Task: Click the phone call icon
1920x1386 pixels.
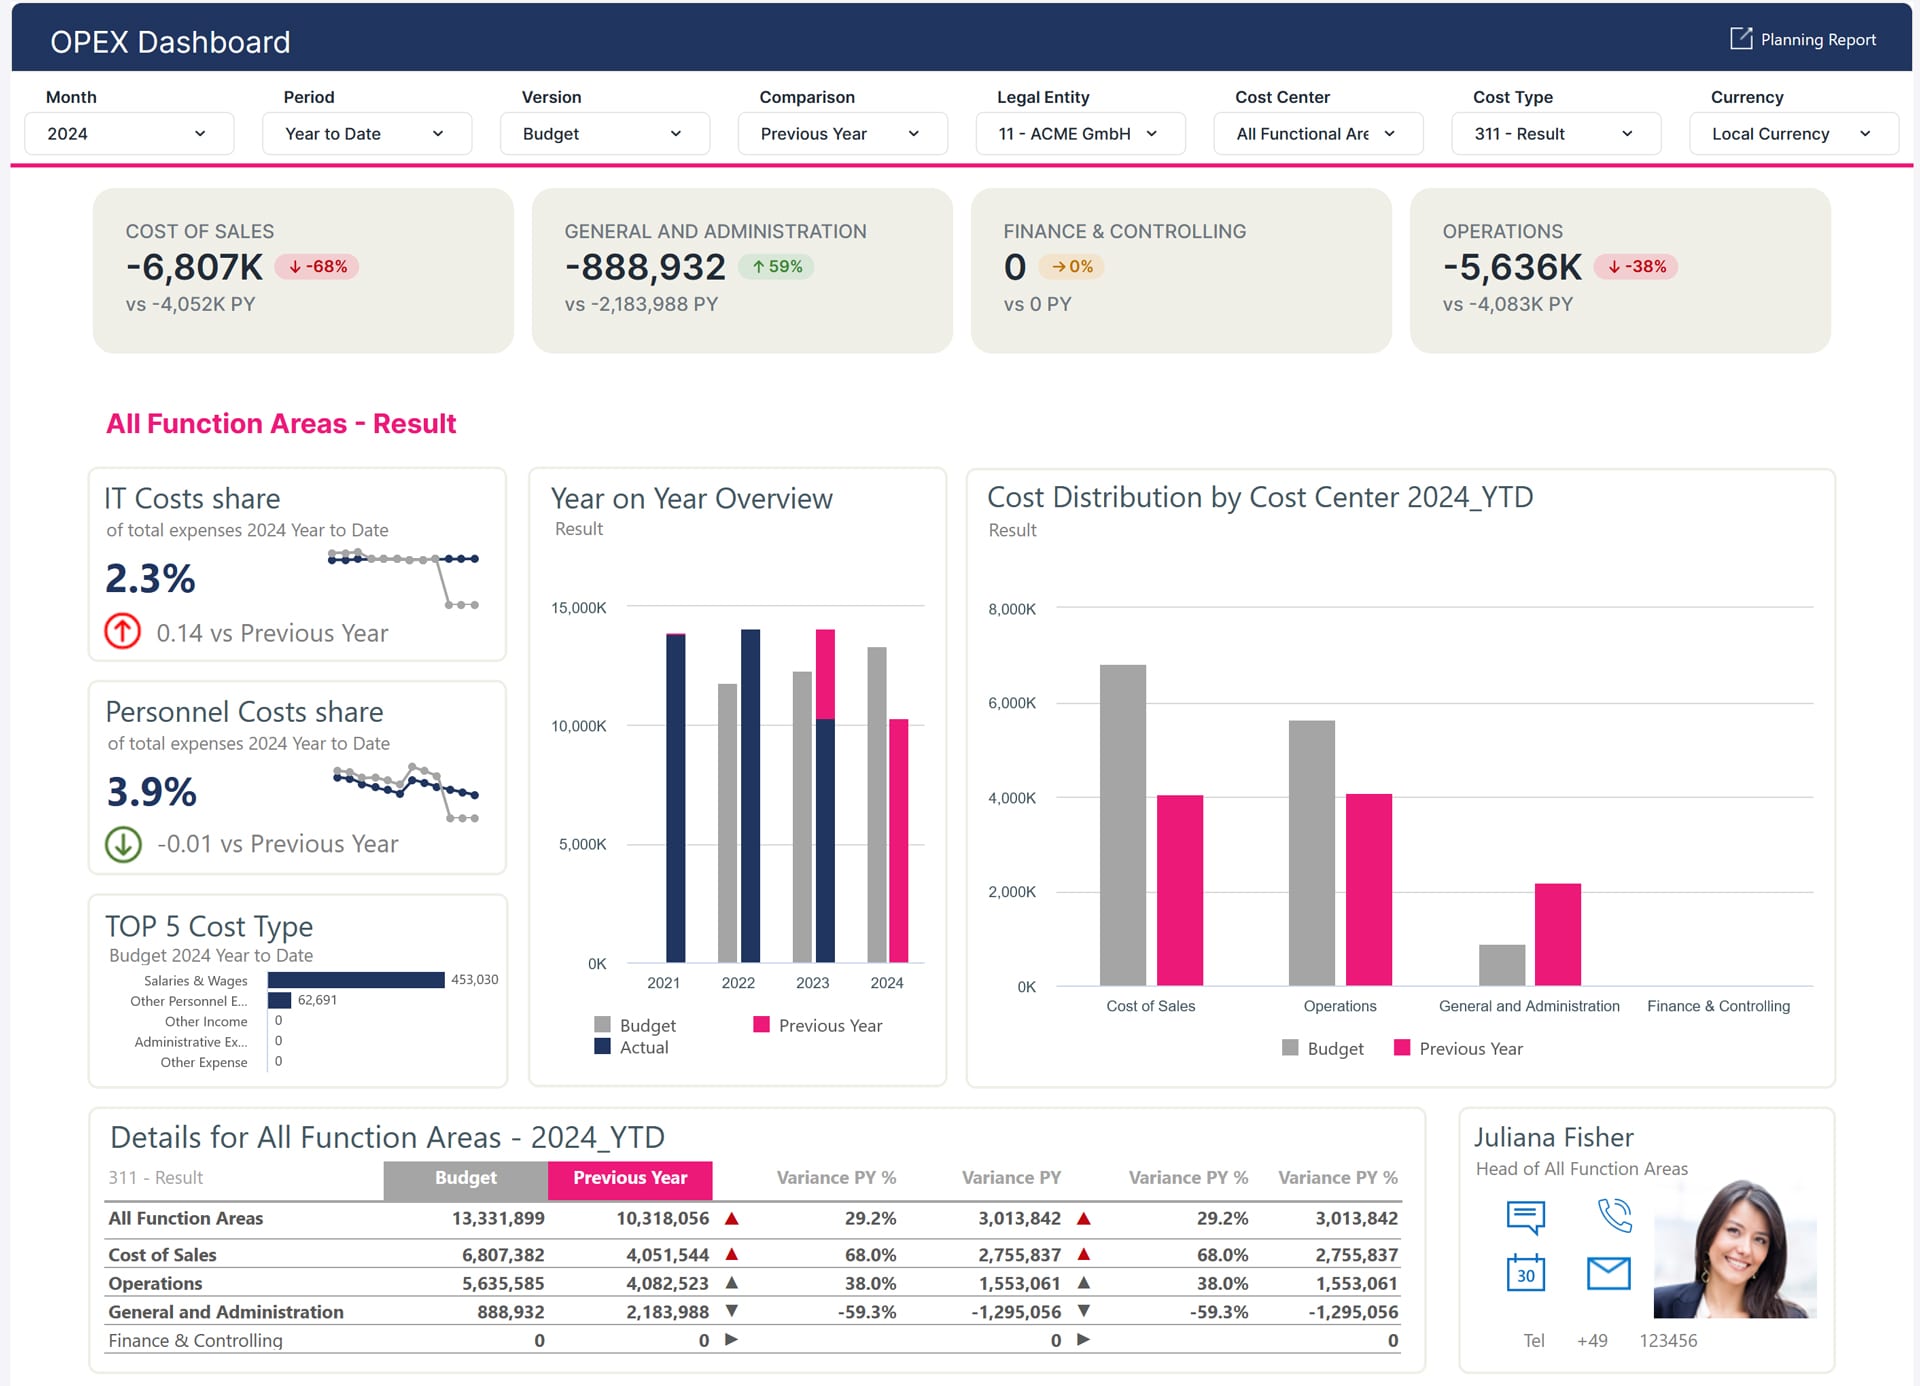Action: pyautogui.click(x=1614, y=1215)
